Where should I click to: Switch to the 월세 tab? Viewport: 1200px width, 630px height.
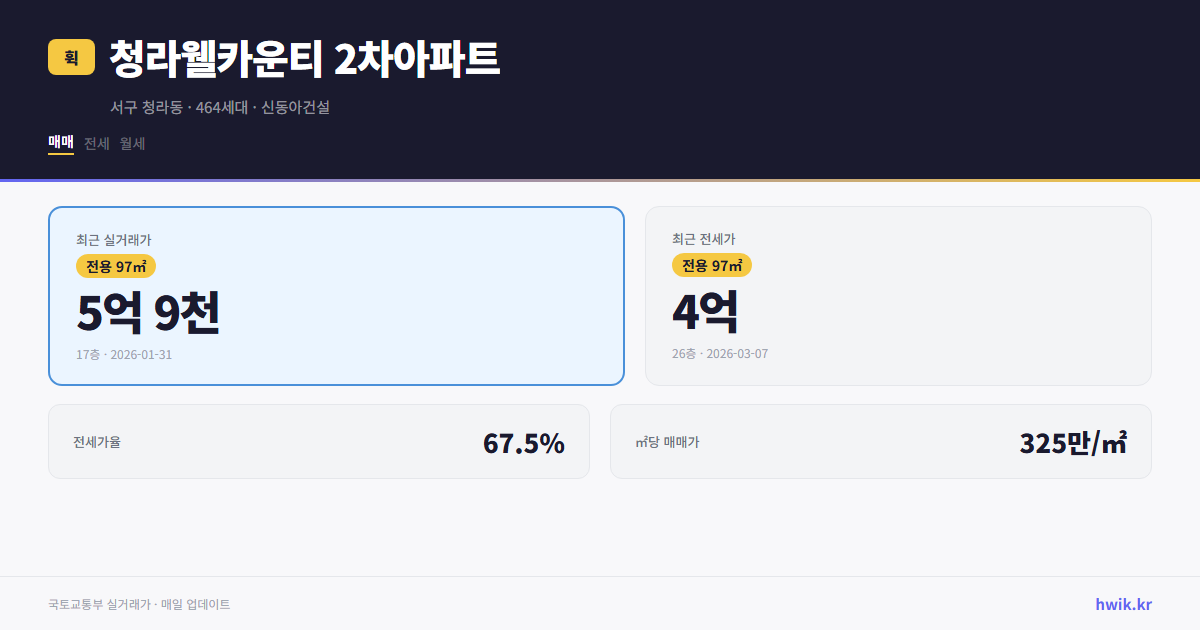[x=131, y=143]
